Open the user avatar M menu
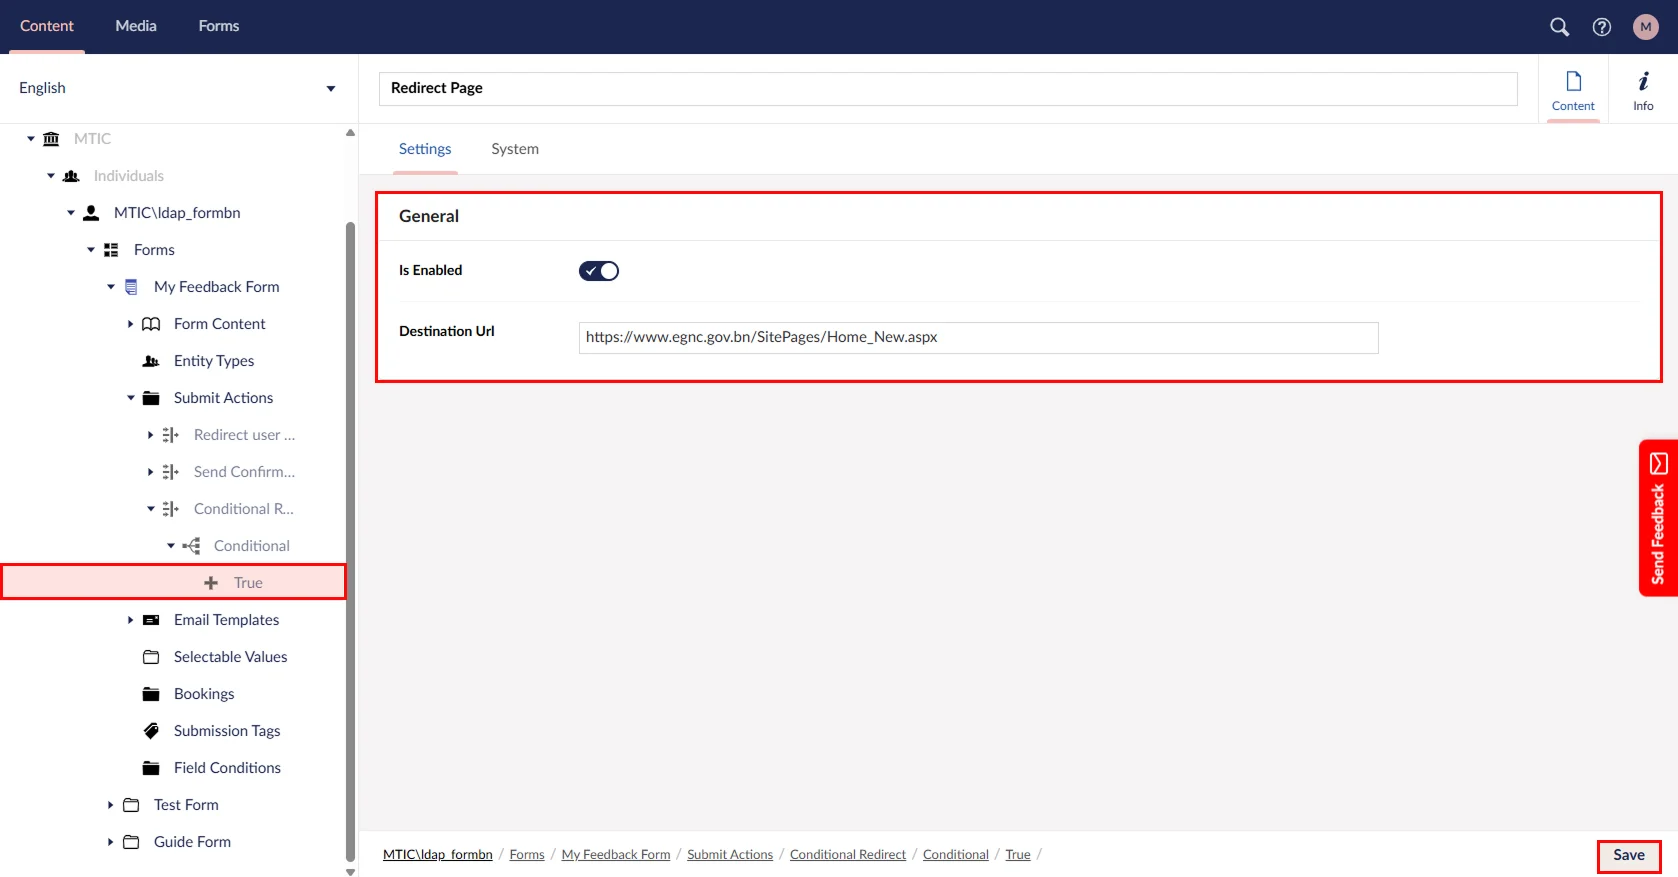 1645,27
